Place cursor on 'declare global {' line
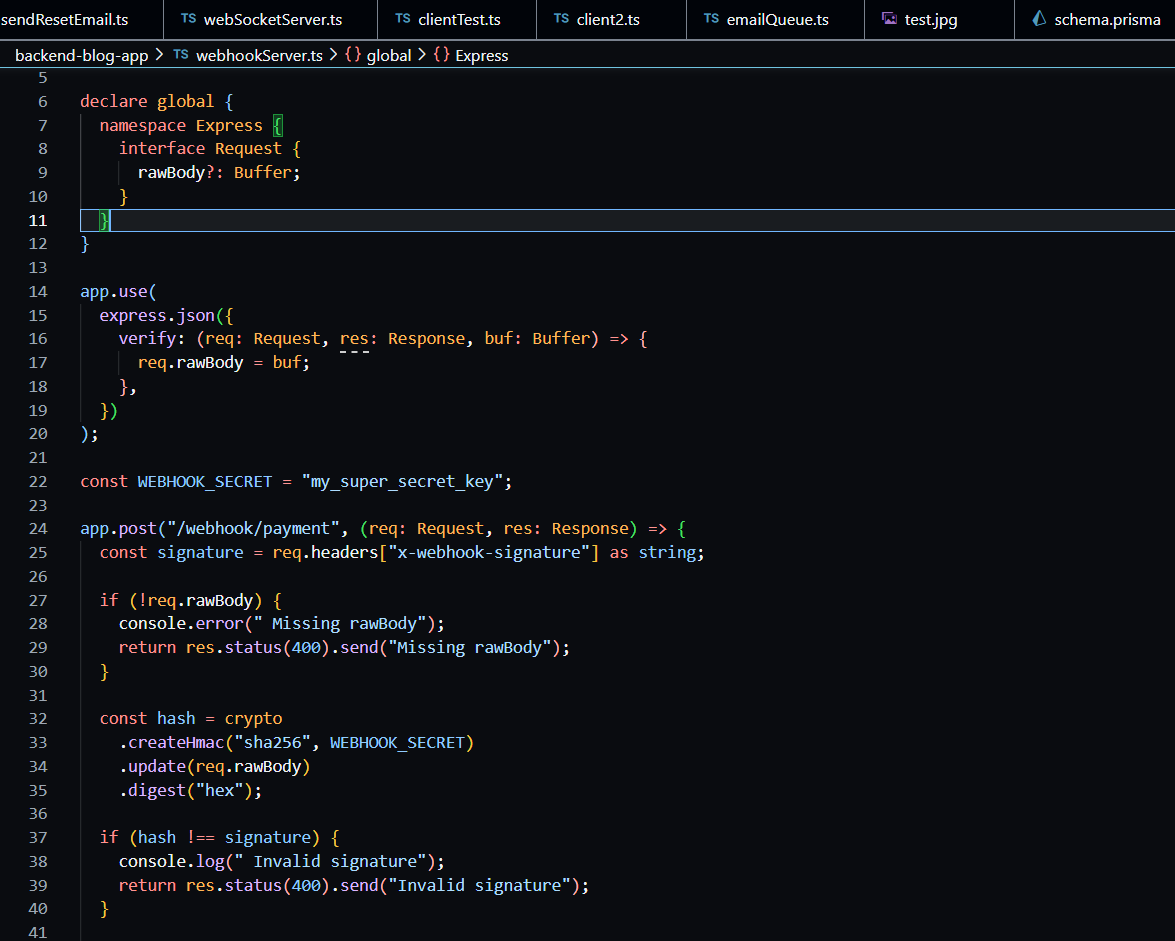 point(157,101)
